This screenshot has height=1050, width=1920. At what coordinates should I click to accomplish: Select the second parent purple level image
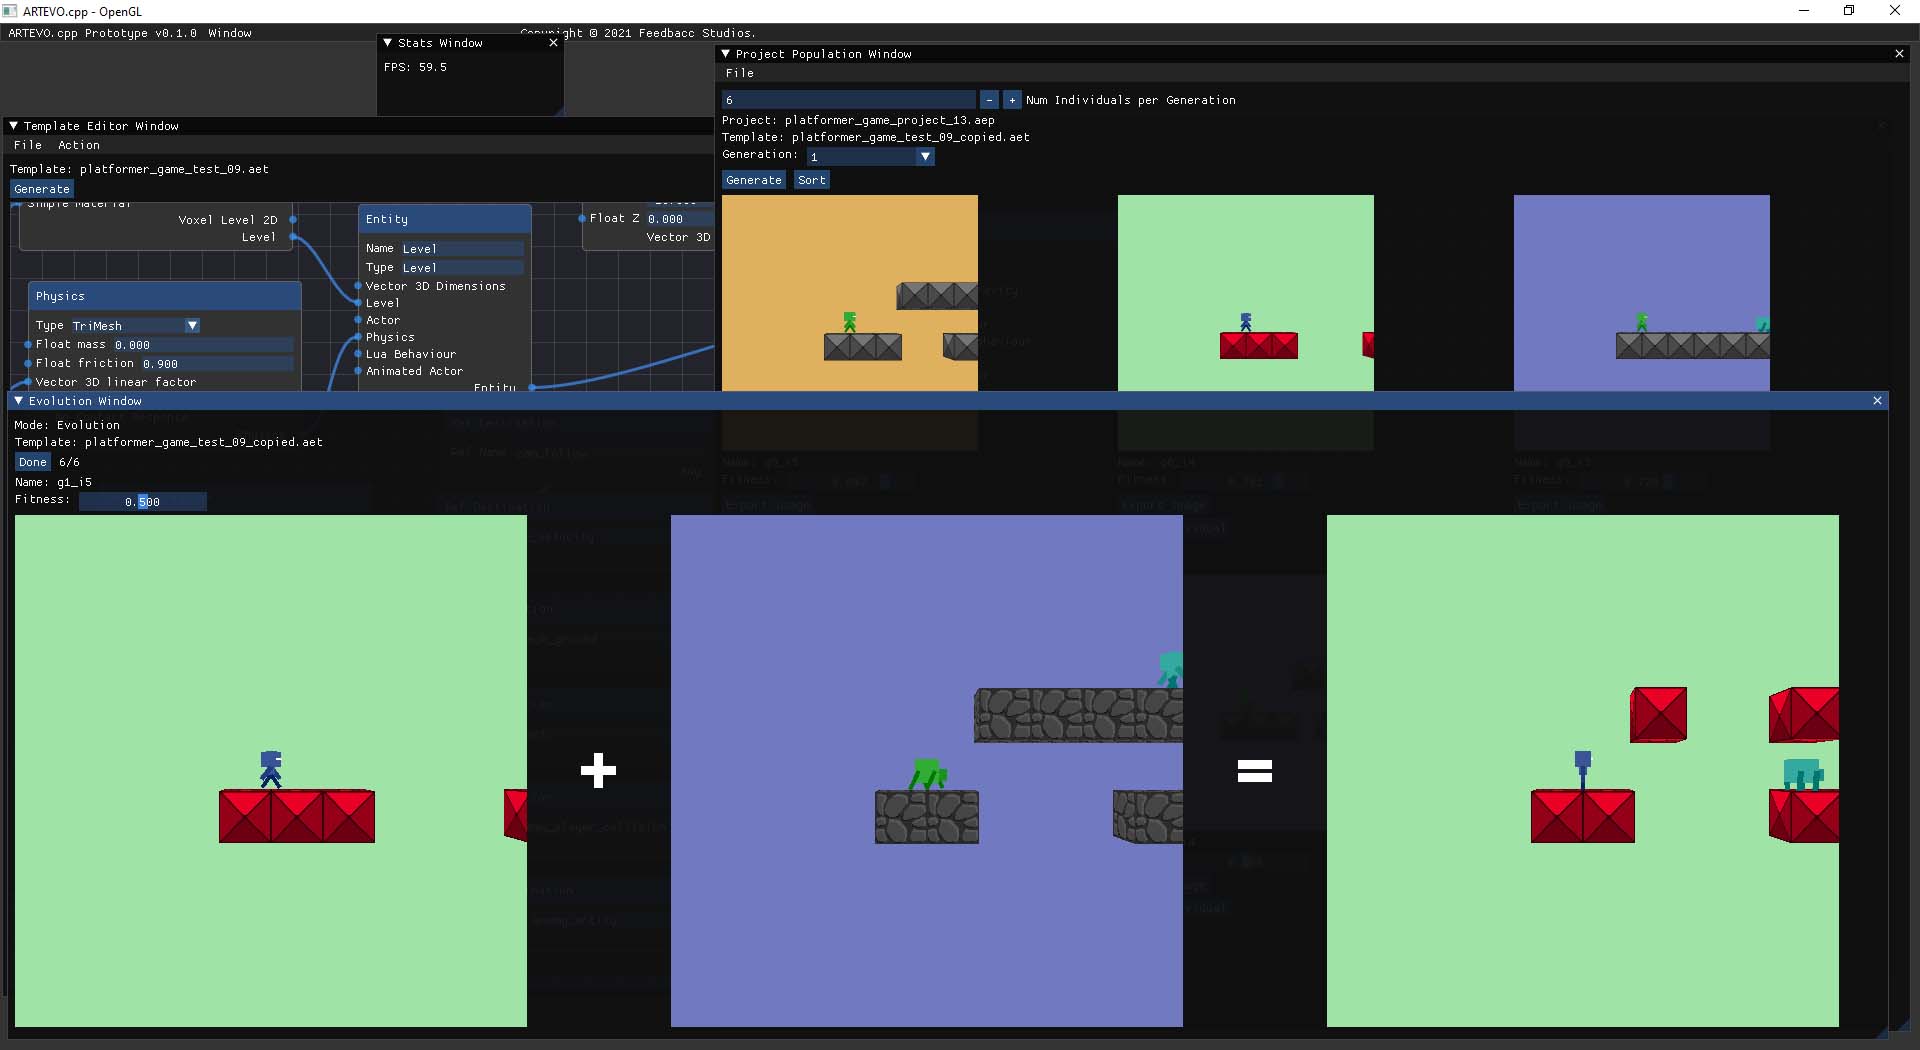point(927,771)
